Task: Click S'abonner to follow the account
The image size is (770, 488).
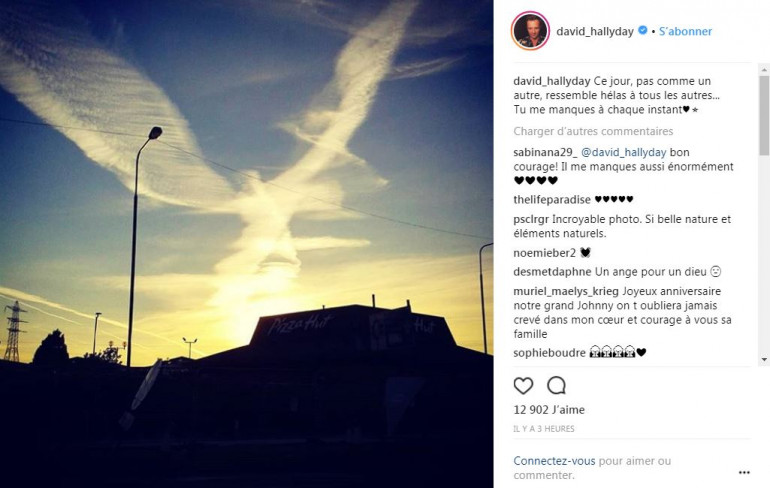Action: click(685, 31)
